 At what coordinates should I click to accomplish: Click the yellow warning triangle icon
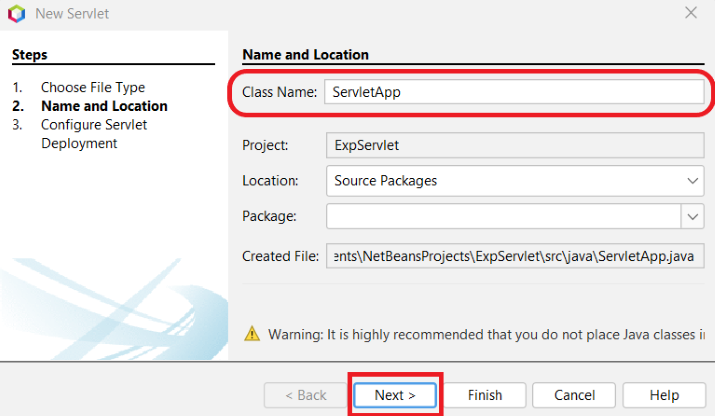click(252, 333)
